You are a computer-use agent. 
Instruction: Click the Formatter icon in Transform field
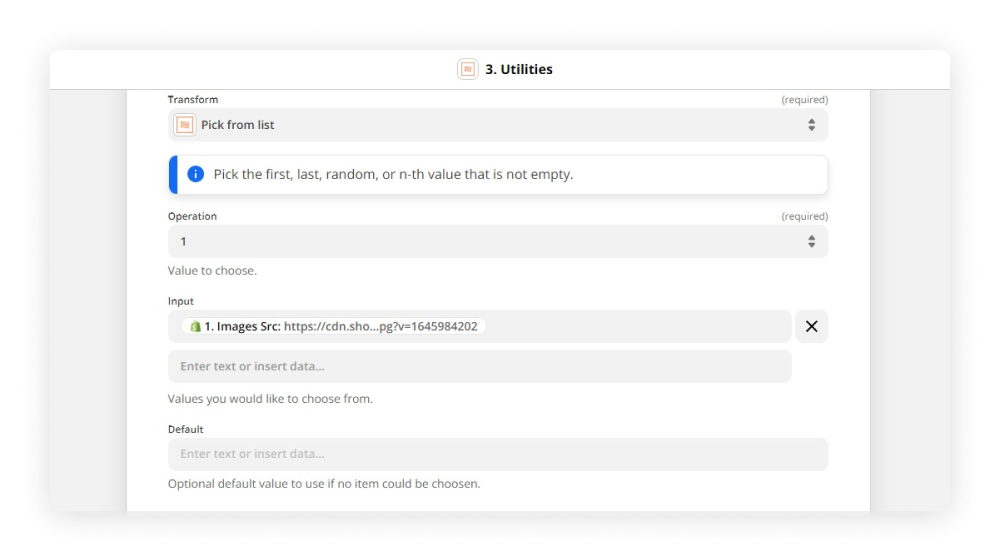[184, 125]
